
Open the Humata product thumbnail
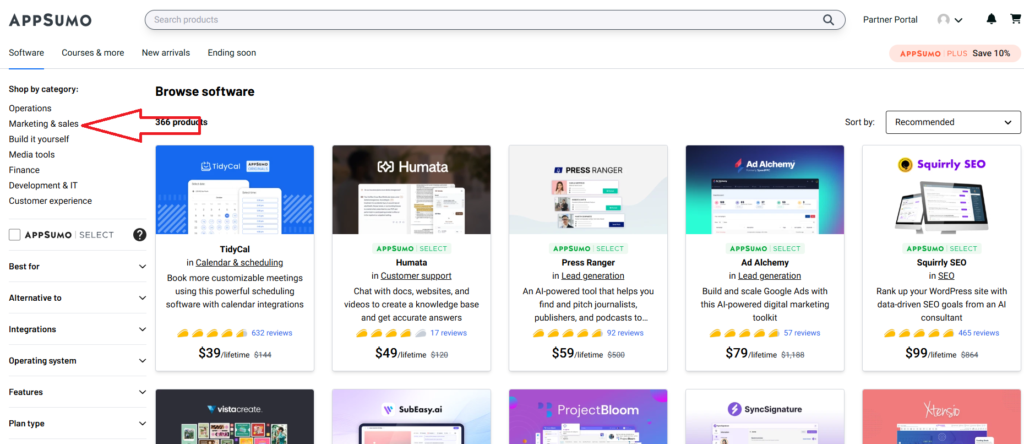pos(411,189)
